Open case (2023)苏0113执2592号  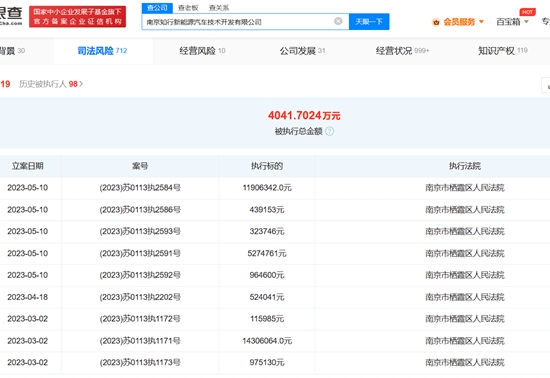tap(140, 275)
